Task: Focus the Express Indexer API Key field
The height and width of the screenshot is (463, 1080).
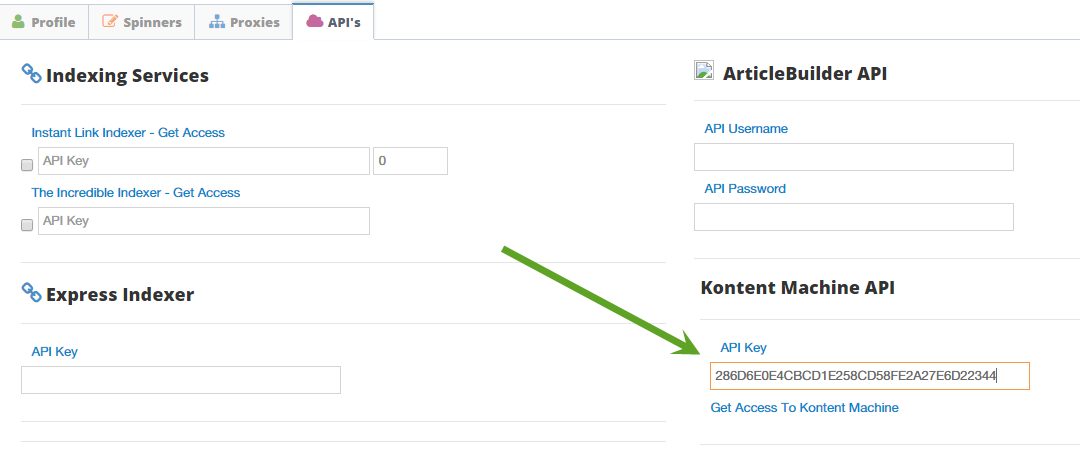Action: (x=181, y=380)
